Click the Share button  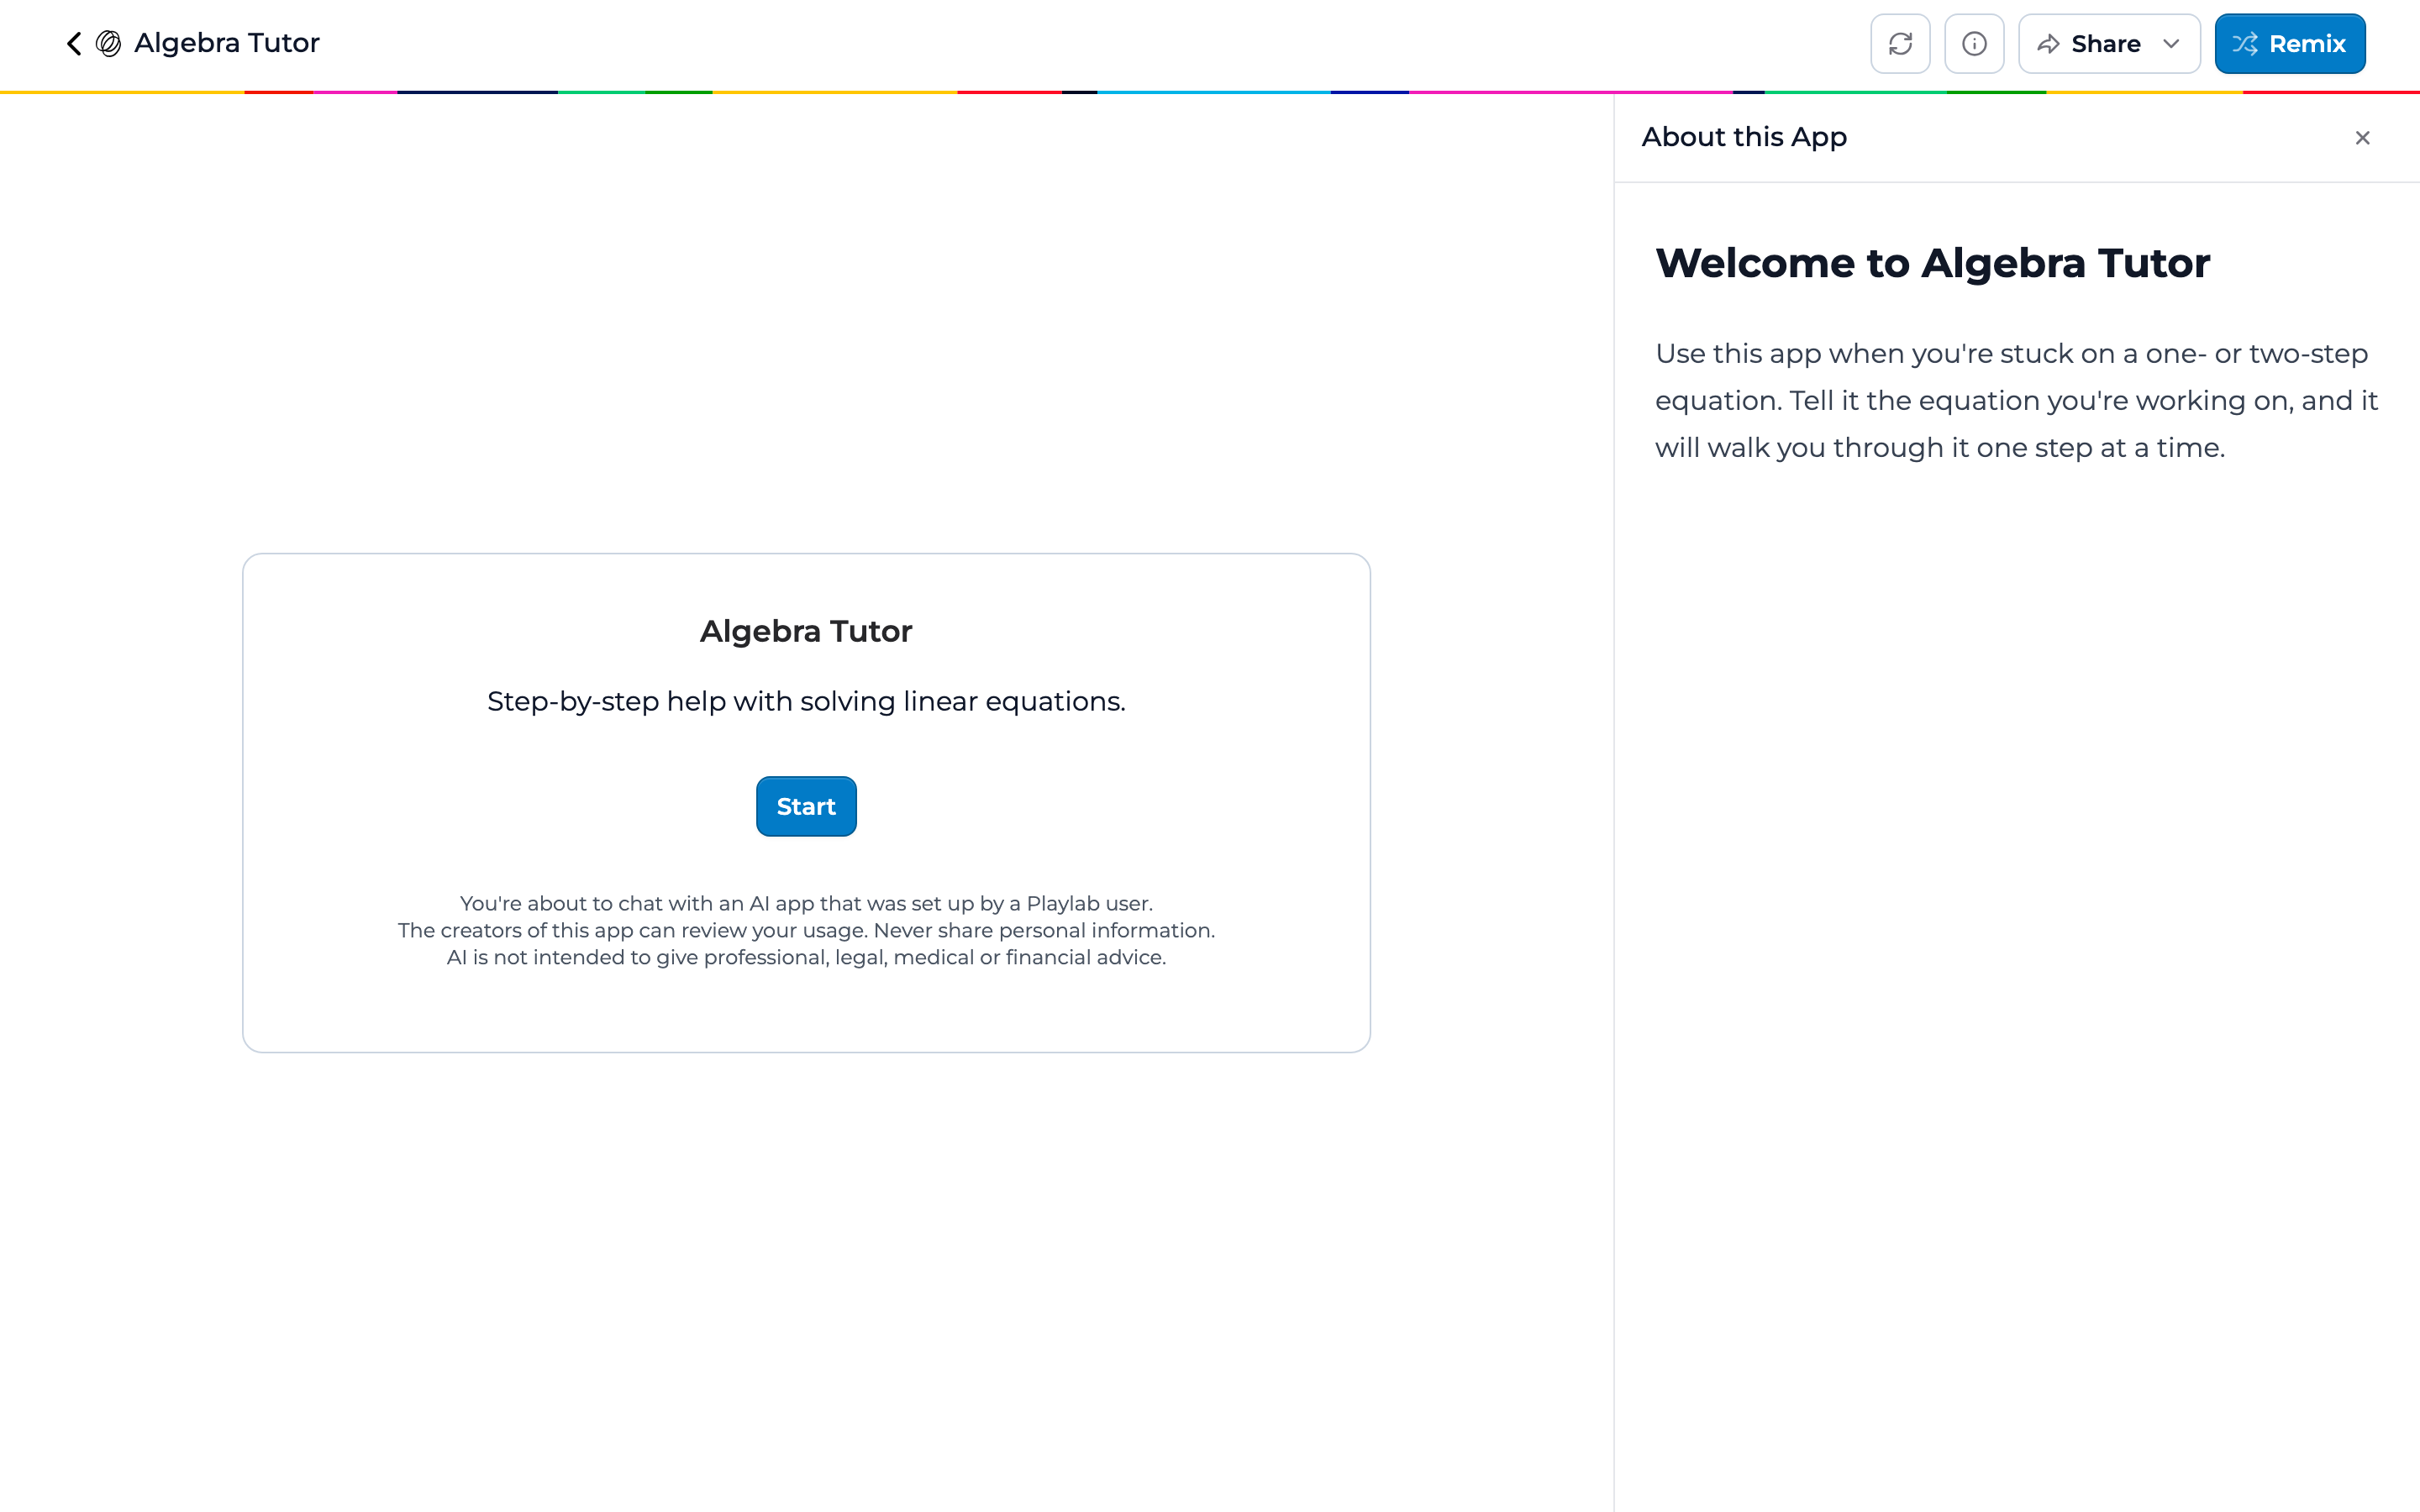2090,44
